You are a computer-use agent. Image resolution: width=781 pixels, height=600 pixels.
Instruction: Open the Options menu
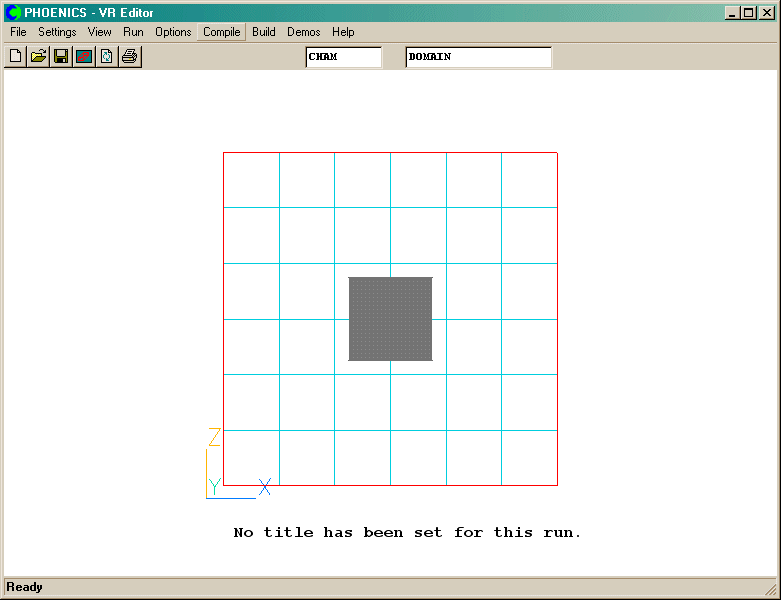point(173,32)
